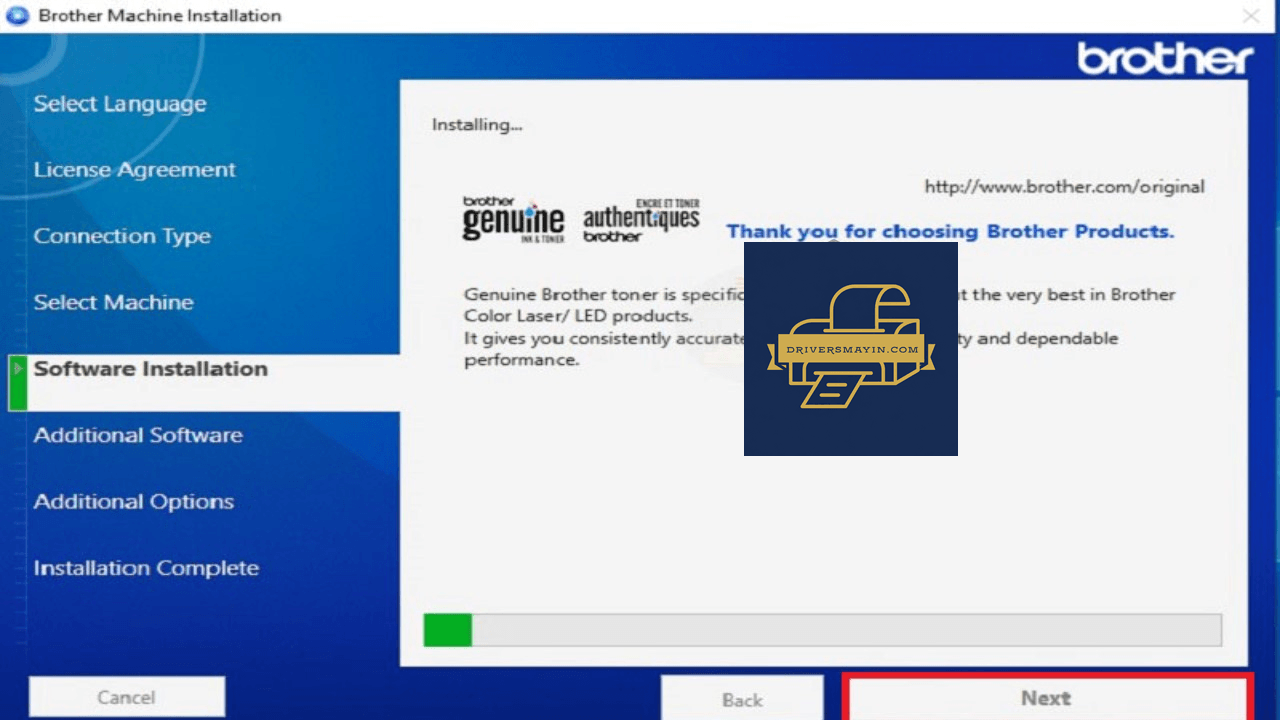This screenshot has height=720, width=1280.
Task: Go to the License Agreement step
Action: click(x=135, y=170)
